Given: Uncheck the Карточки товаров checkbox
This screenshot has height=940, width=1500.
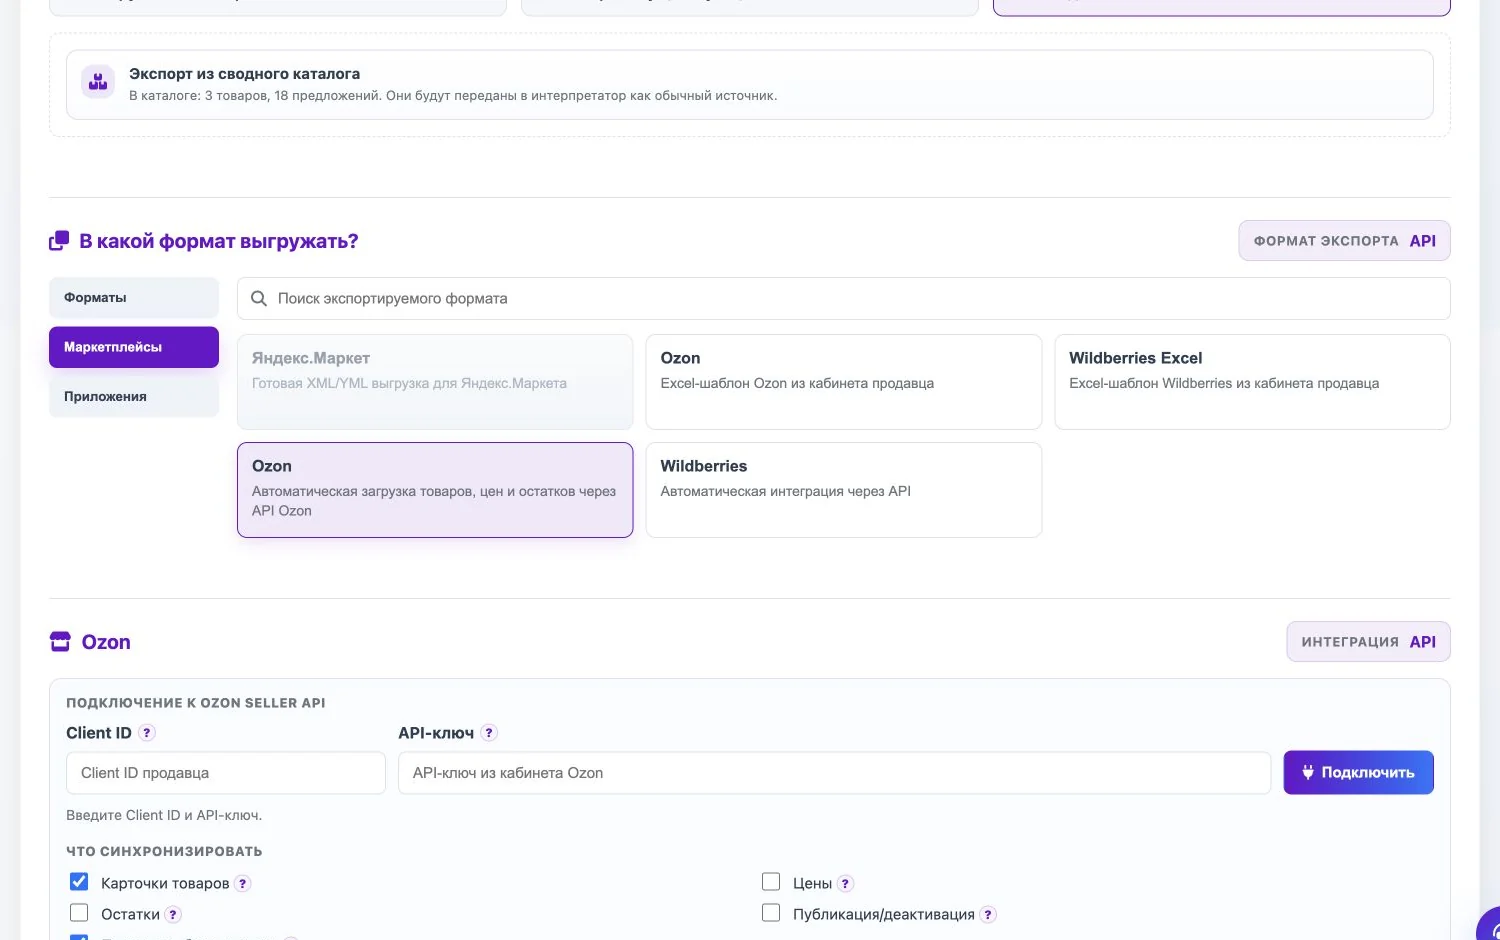Looking at the screenshot, I should point(79,882).
